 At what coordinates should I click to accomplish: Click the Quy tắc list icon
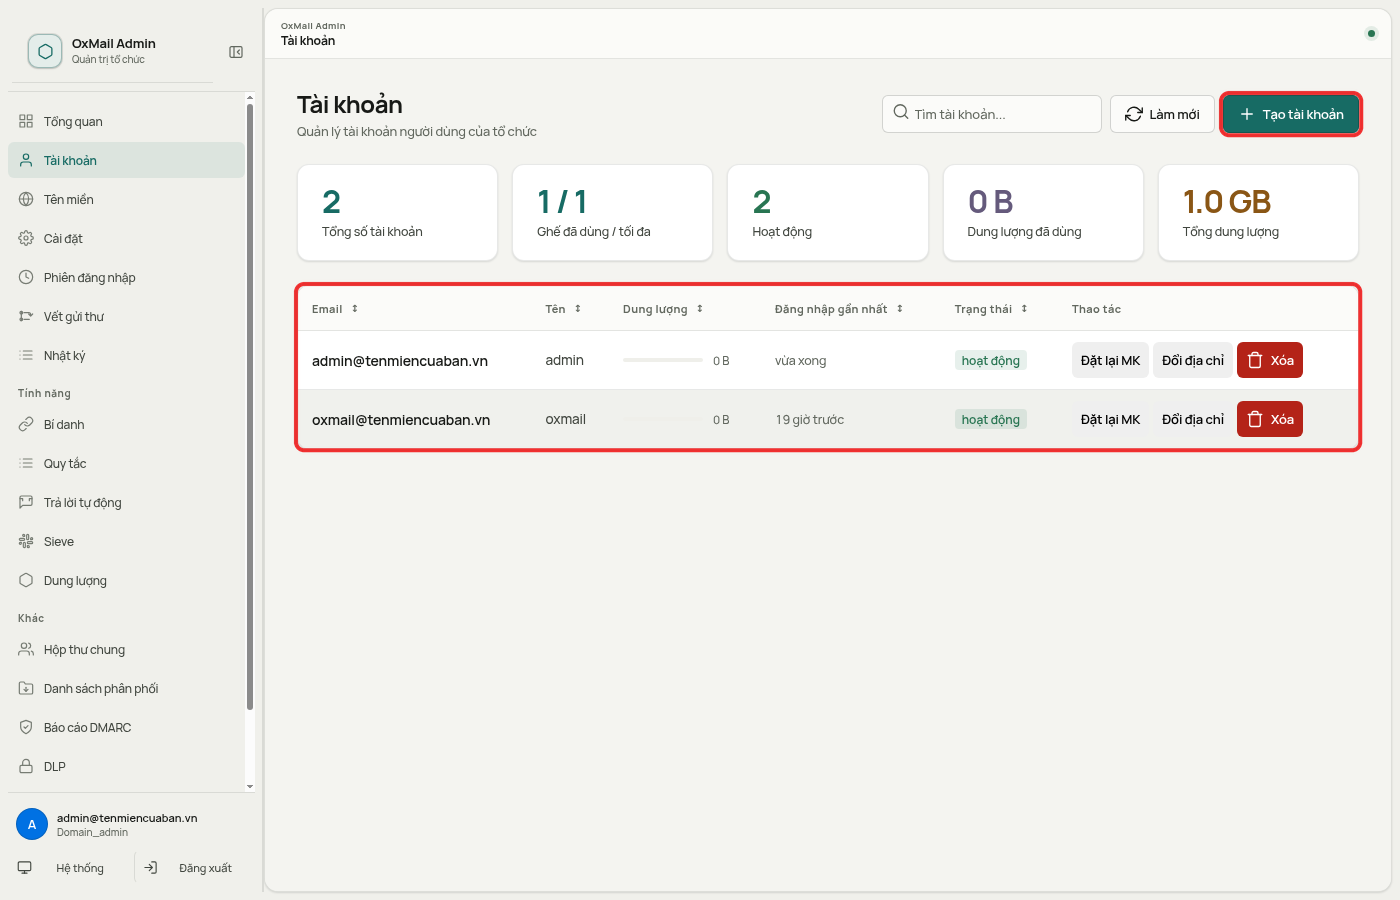(26, 463)
